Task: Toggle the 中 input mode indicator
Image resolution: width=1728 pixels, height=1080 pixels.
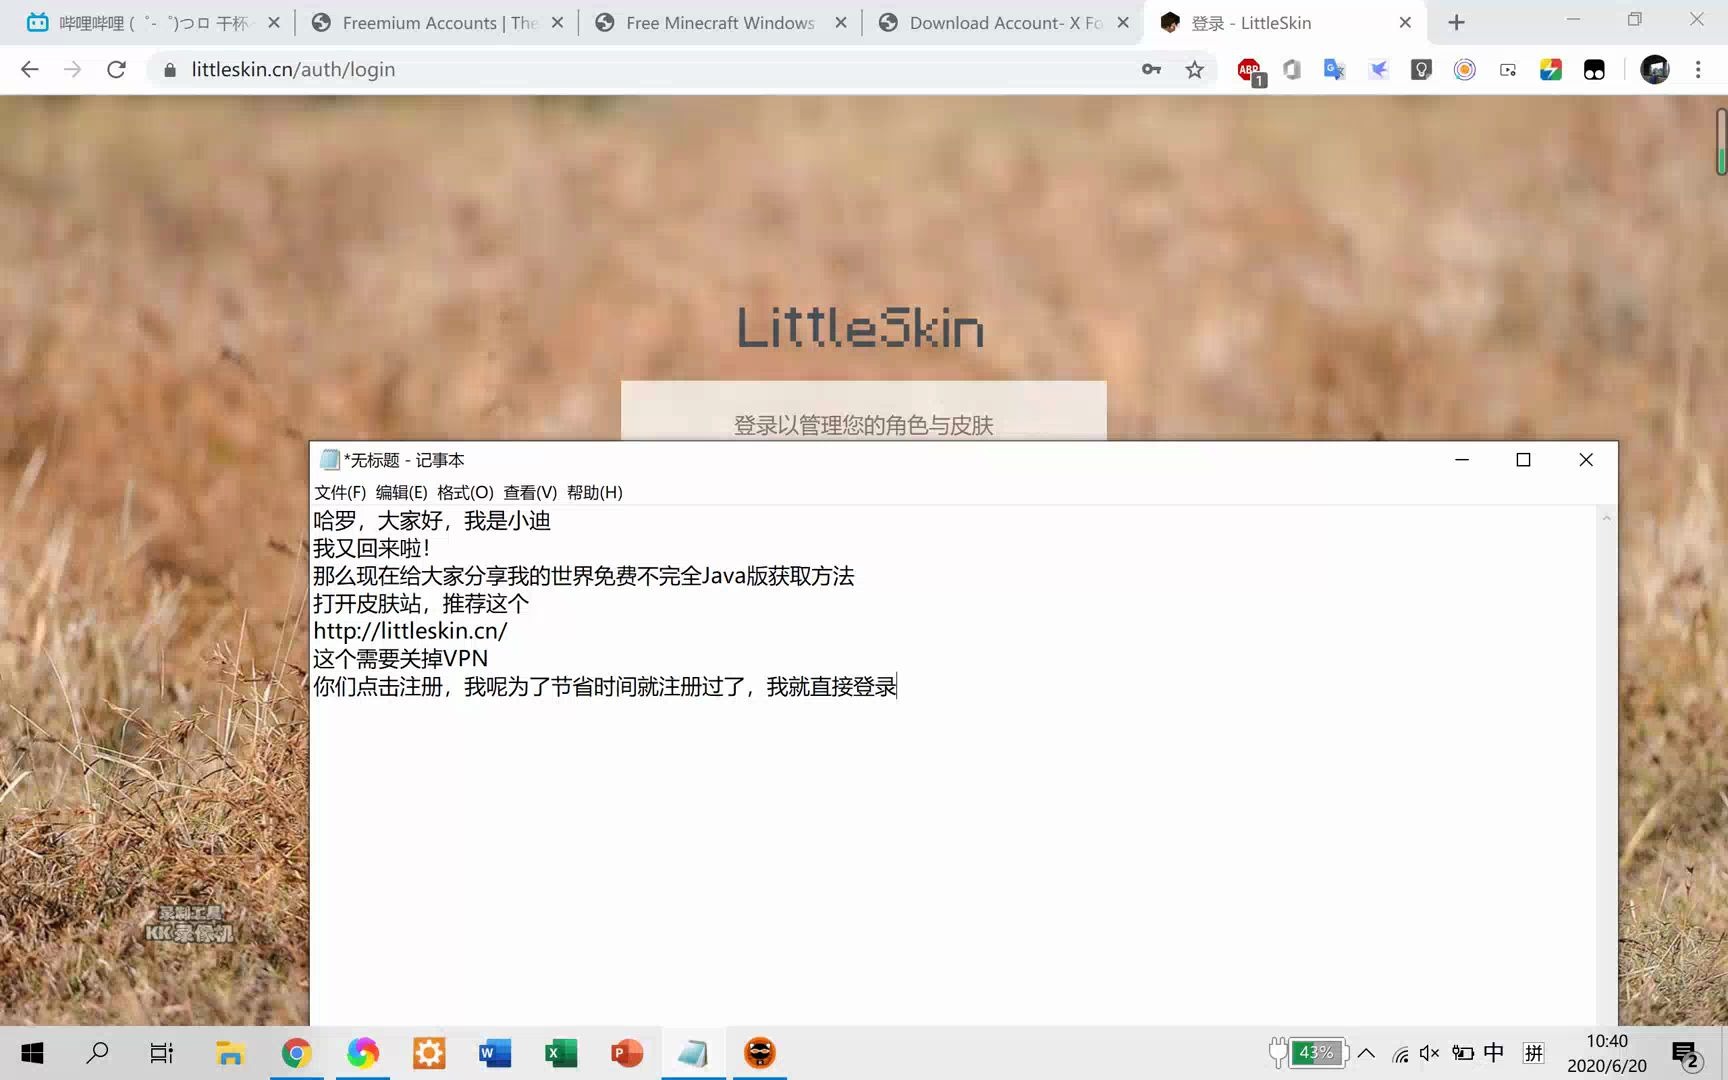Action: [1494, 1052]
